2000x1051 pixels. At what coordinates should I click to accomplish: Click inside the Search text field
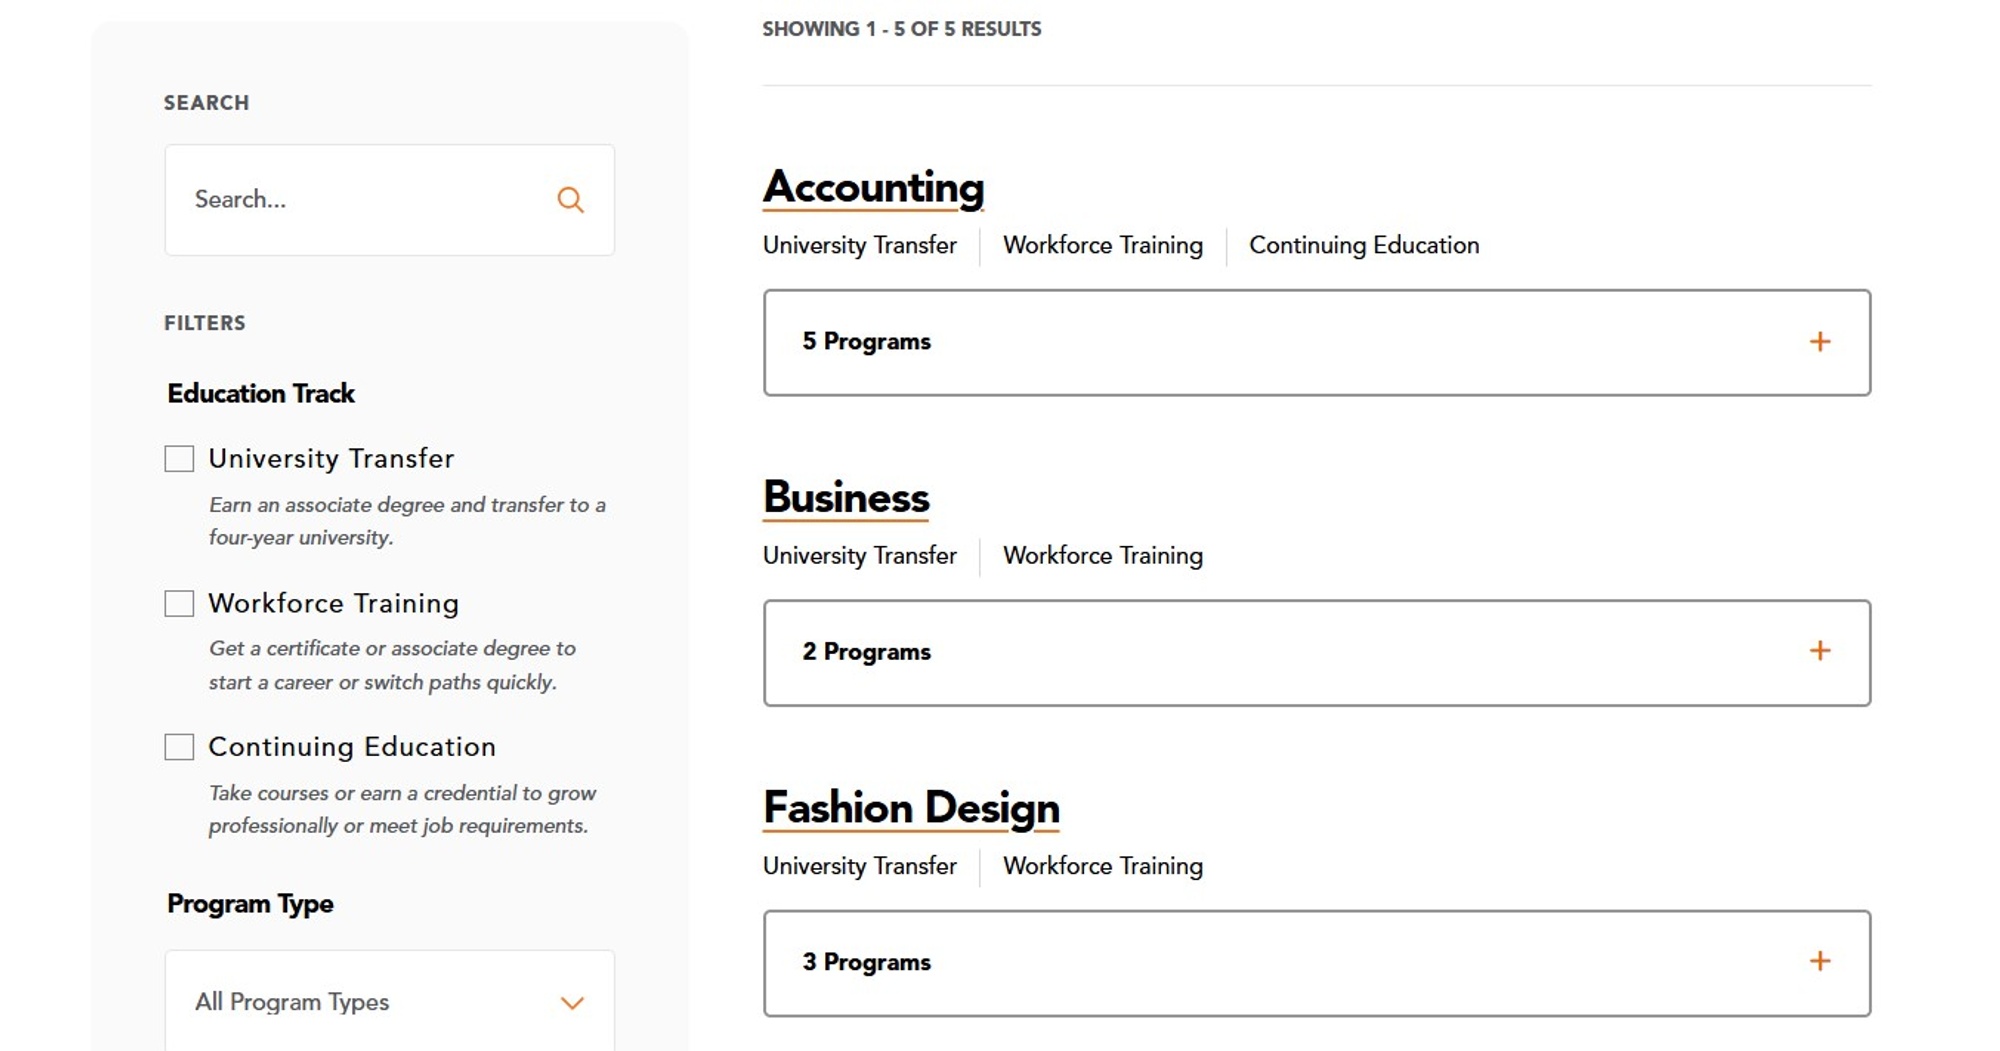350,200
